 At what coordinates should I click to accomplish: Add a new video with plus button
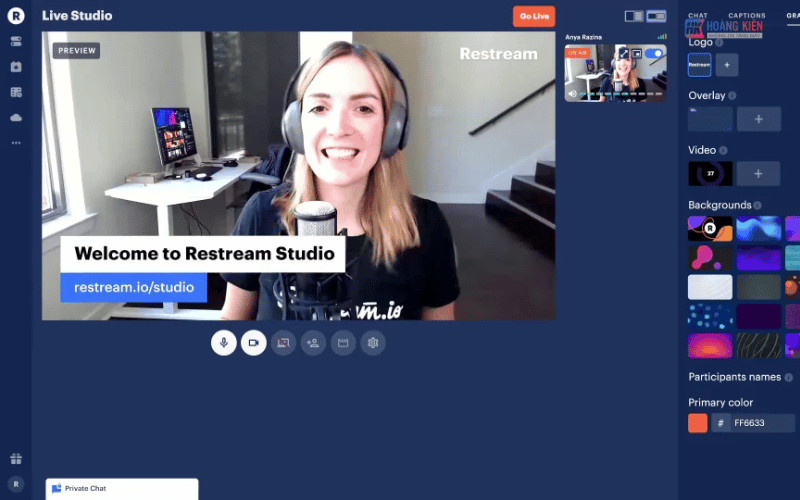pos(758,173)
